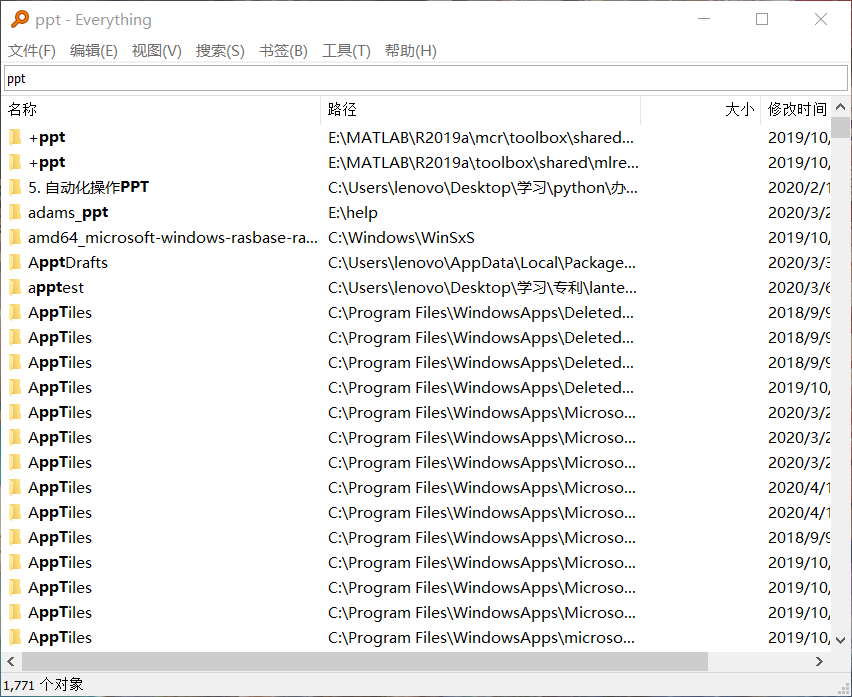
Task: Click horizontal scrollbar right arrow
Action: [819, 661]
